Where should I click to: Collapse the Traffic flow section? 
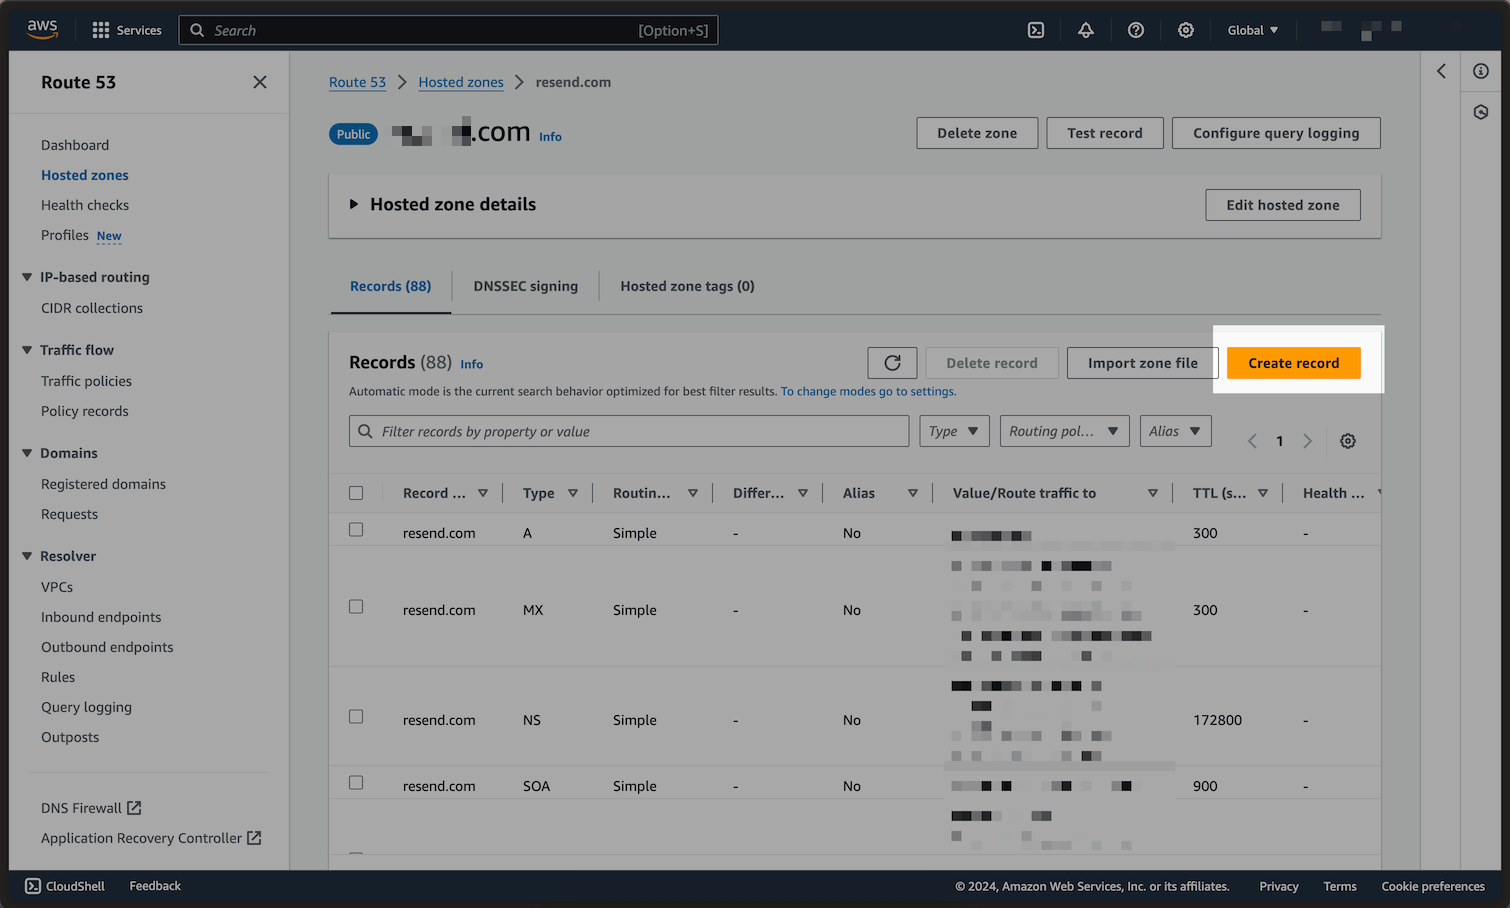27,350
